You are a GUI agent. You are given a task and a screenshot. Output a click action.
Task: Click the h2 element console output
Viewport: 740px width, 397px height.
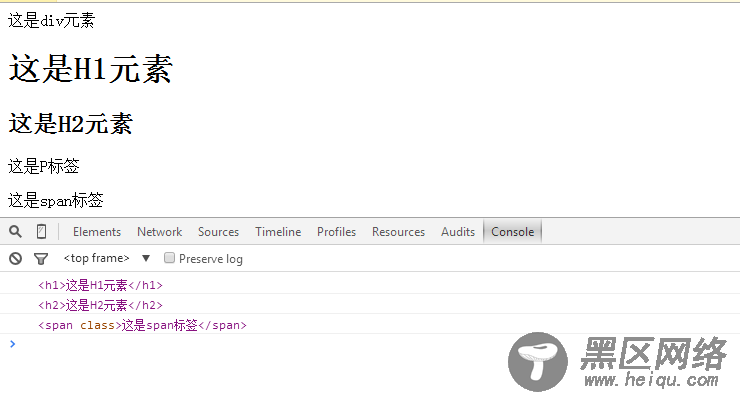tap(101, 305)
